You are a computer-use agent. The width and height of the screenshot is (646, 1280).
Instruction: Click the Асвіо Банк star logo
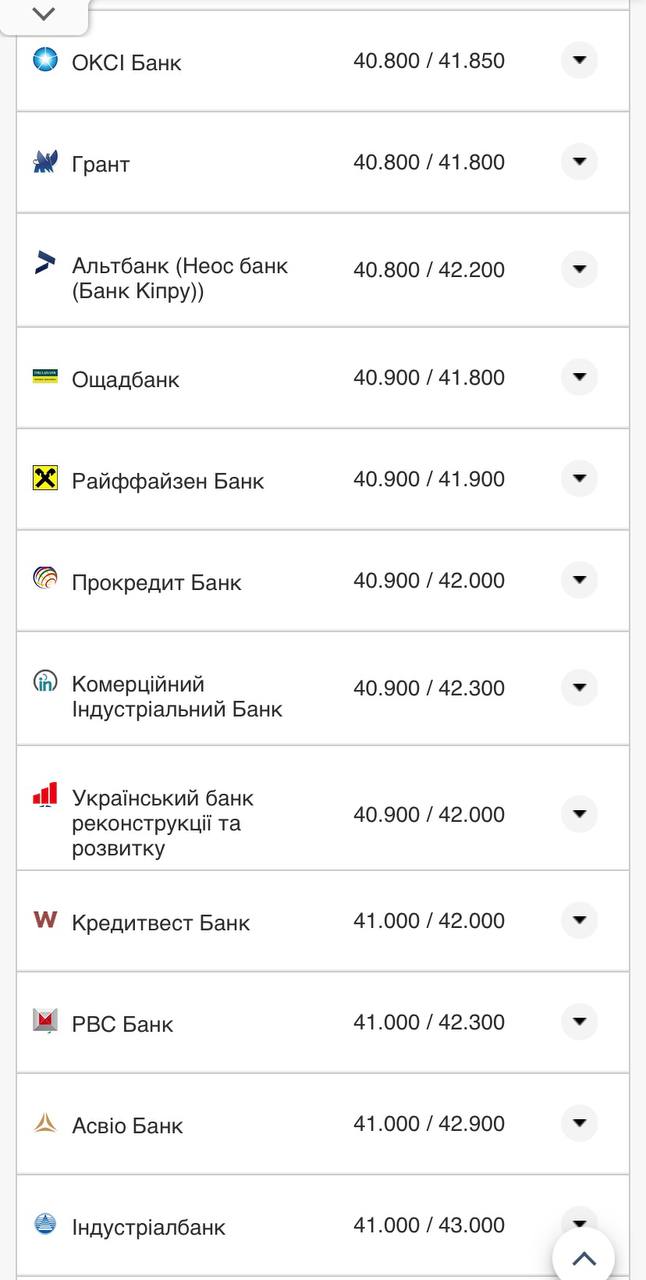[x=43, y=1123]
